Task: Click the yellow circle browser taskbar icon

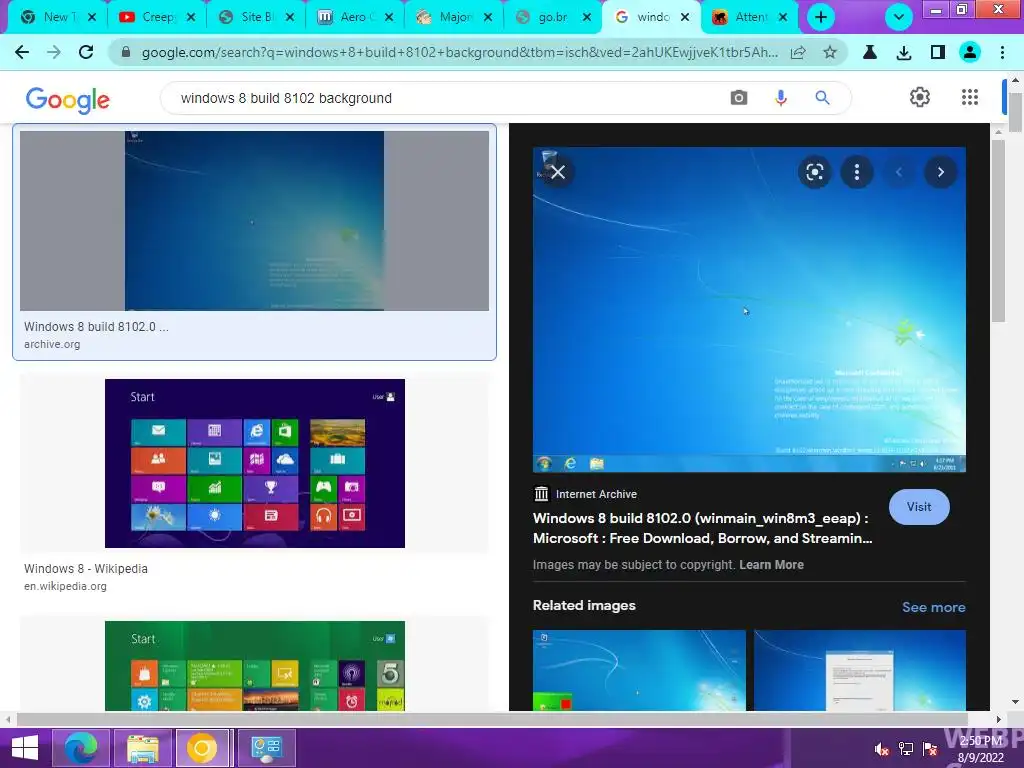Action: 202,748
